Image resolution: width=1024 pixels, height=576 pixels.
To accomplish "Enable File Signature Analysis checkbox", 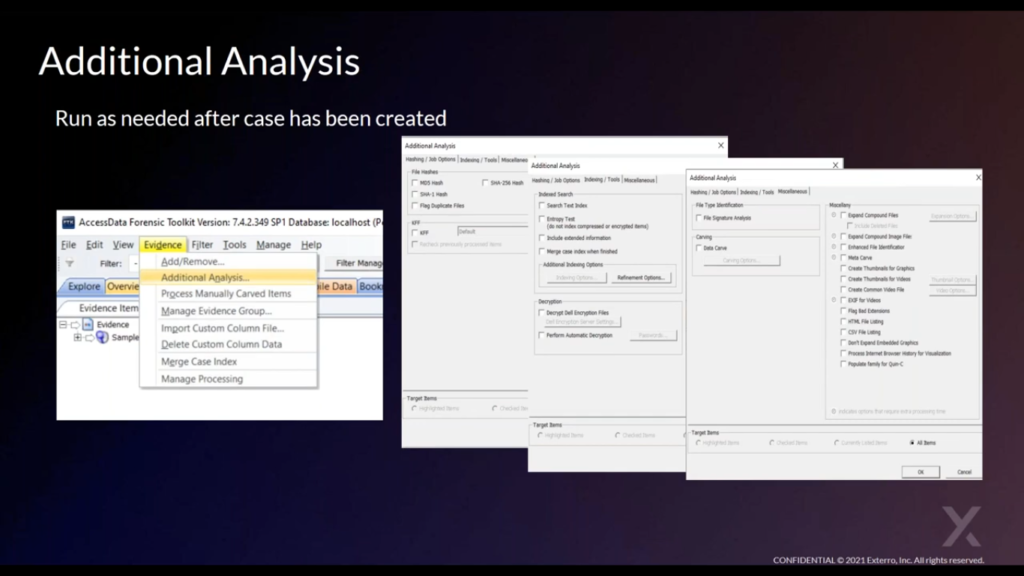I will coord(699,218).
